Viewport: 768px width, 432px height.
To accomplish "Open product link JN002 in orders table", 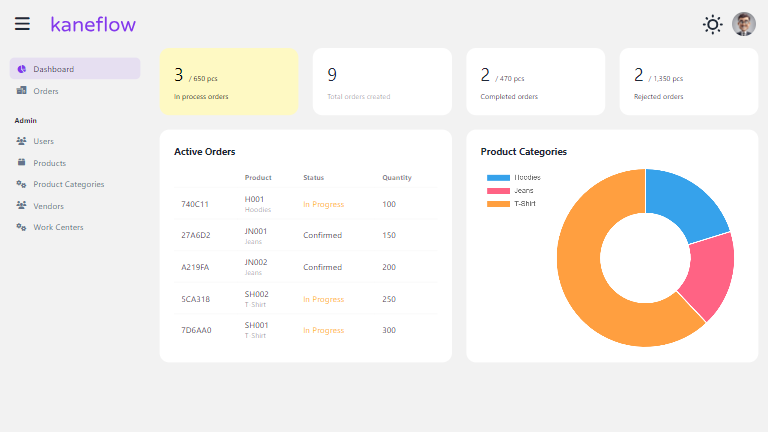I will pos(256,262).
